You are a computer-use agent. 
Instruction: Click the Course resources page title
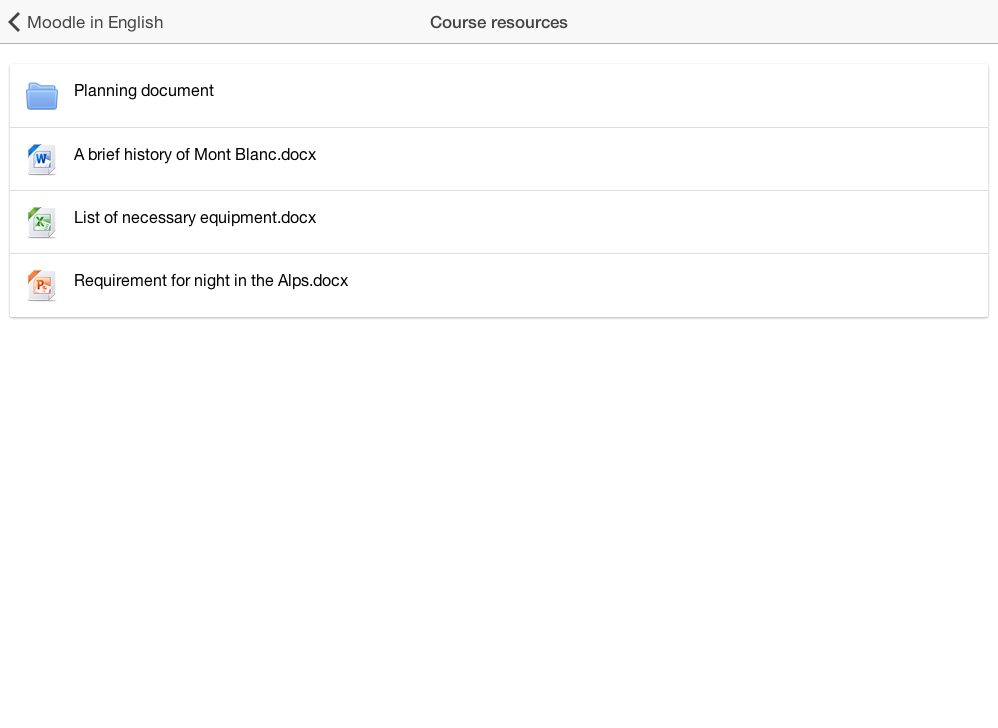[498, 22]
